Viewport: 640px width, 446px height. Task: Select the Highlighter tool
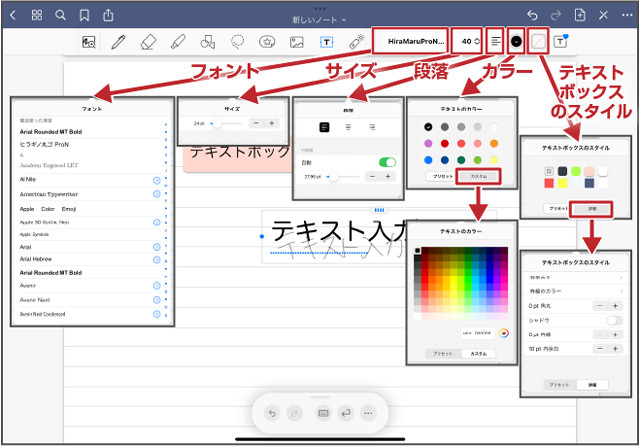pyautogui.click(x=177, y=42)
